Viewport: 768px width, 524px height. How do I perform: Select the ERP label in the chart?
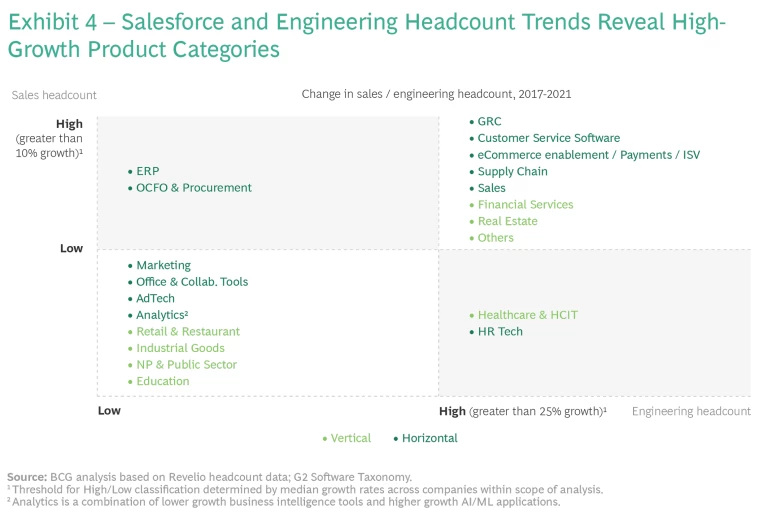pos(147,171)
